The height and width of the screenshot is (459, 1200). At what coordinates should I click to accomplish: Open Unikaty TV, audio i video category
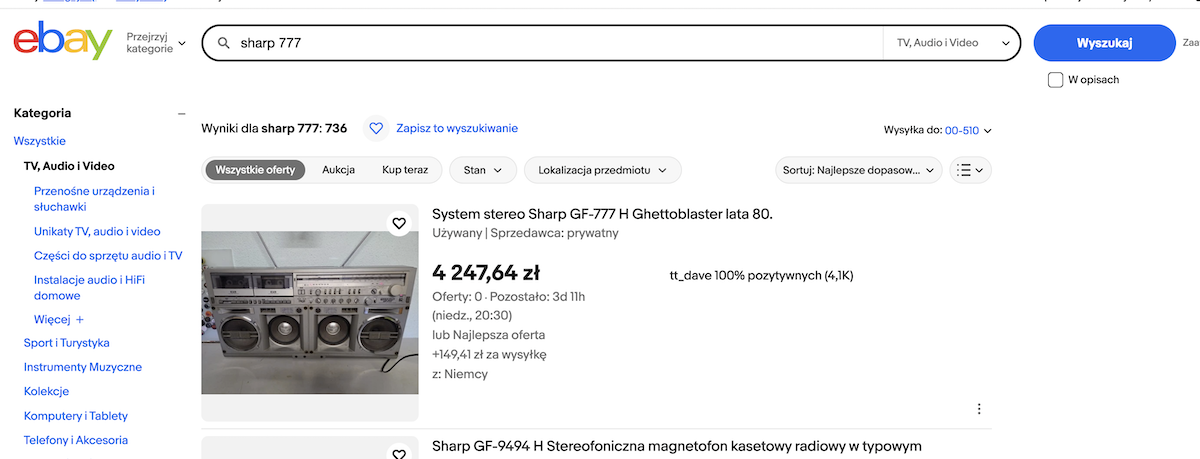[97, 231]
